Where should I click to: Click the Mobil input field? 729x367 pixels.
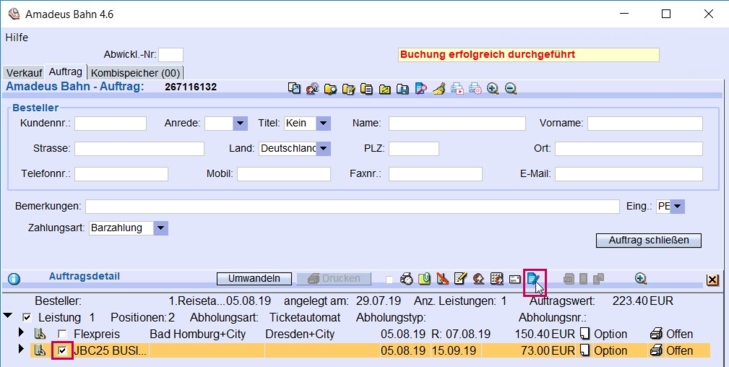pyautogui.click(x=284, y=174)
